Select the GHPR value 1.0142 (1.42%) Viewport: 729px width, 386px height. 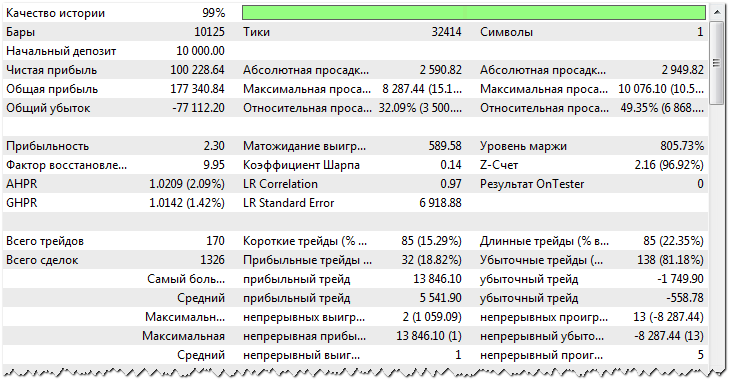point(187,203)
